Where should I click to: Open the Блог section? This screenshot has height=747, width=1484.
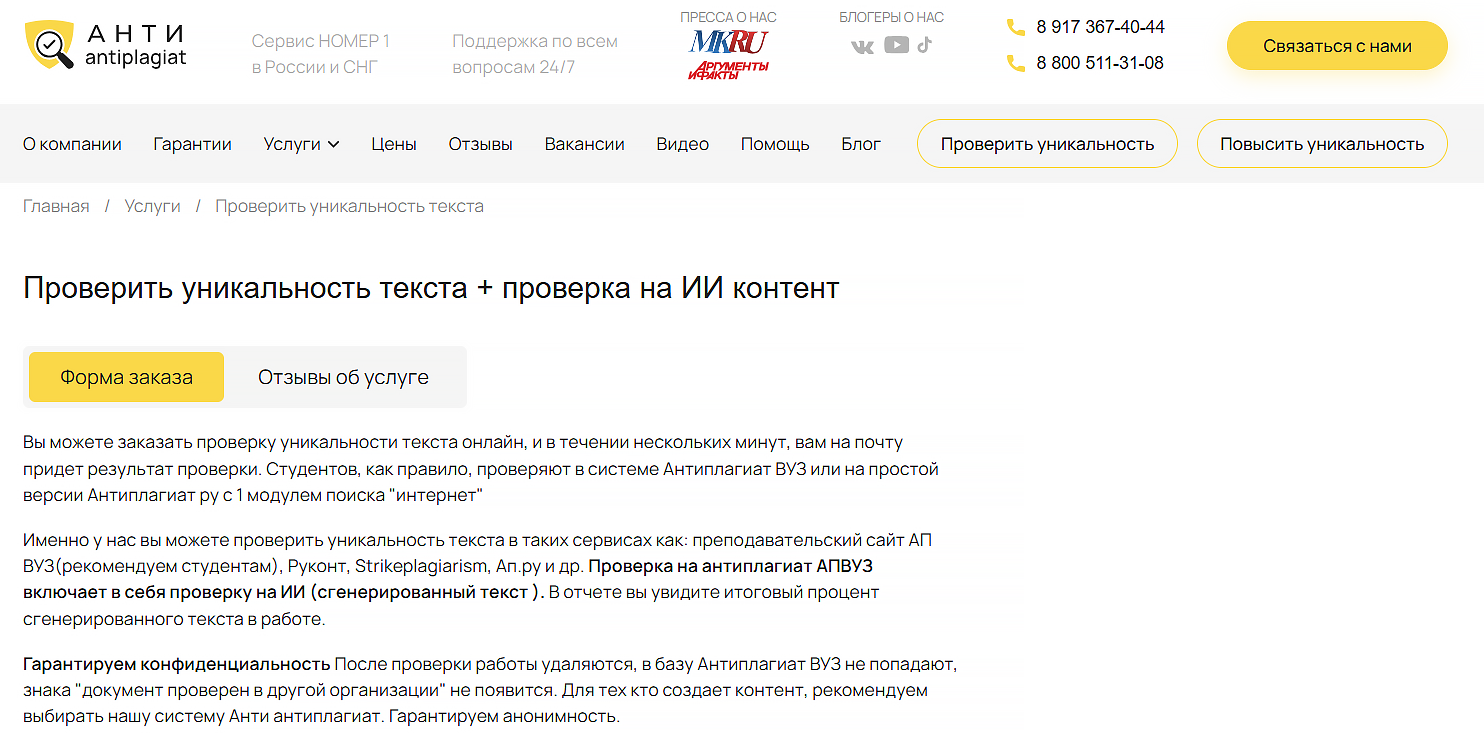click(x=861, y=143)
